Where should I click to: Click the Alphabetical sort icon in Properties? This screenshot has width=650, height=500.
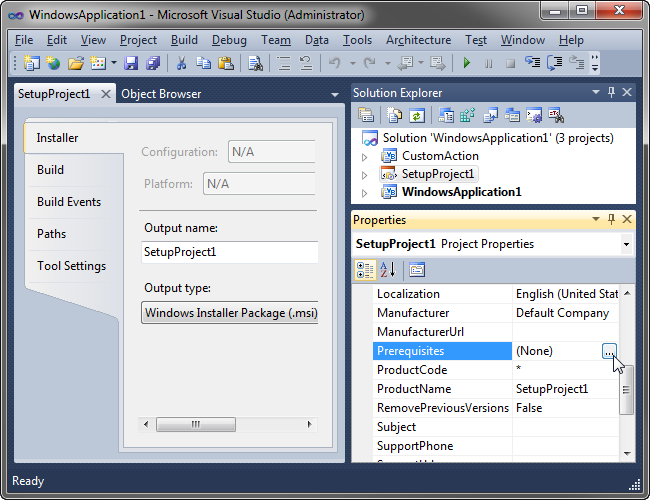tap(388, 270)
